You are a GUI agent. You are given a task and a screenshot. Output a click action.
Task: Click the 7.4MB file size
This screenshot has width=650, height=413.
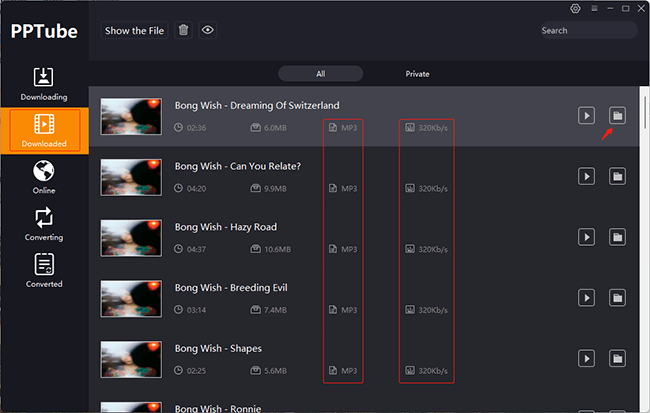coord(275,310)
